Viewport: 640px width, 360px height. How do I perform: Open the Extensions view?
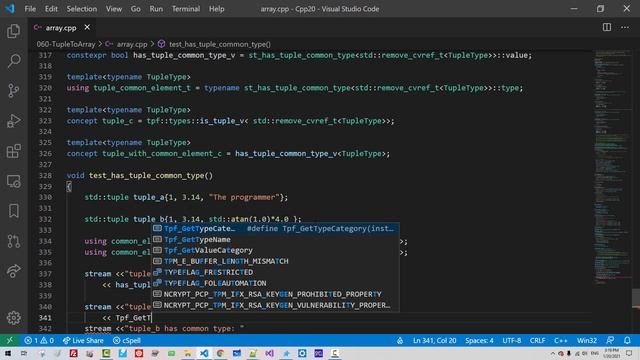pos(13,151)
